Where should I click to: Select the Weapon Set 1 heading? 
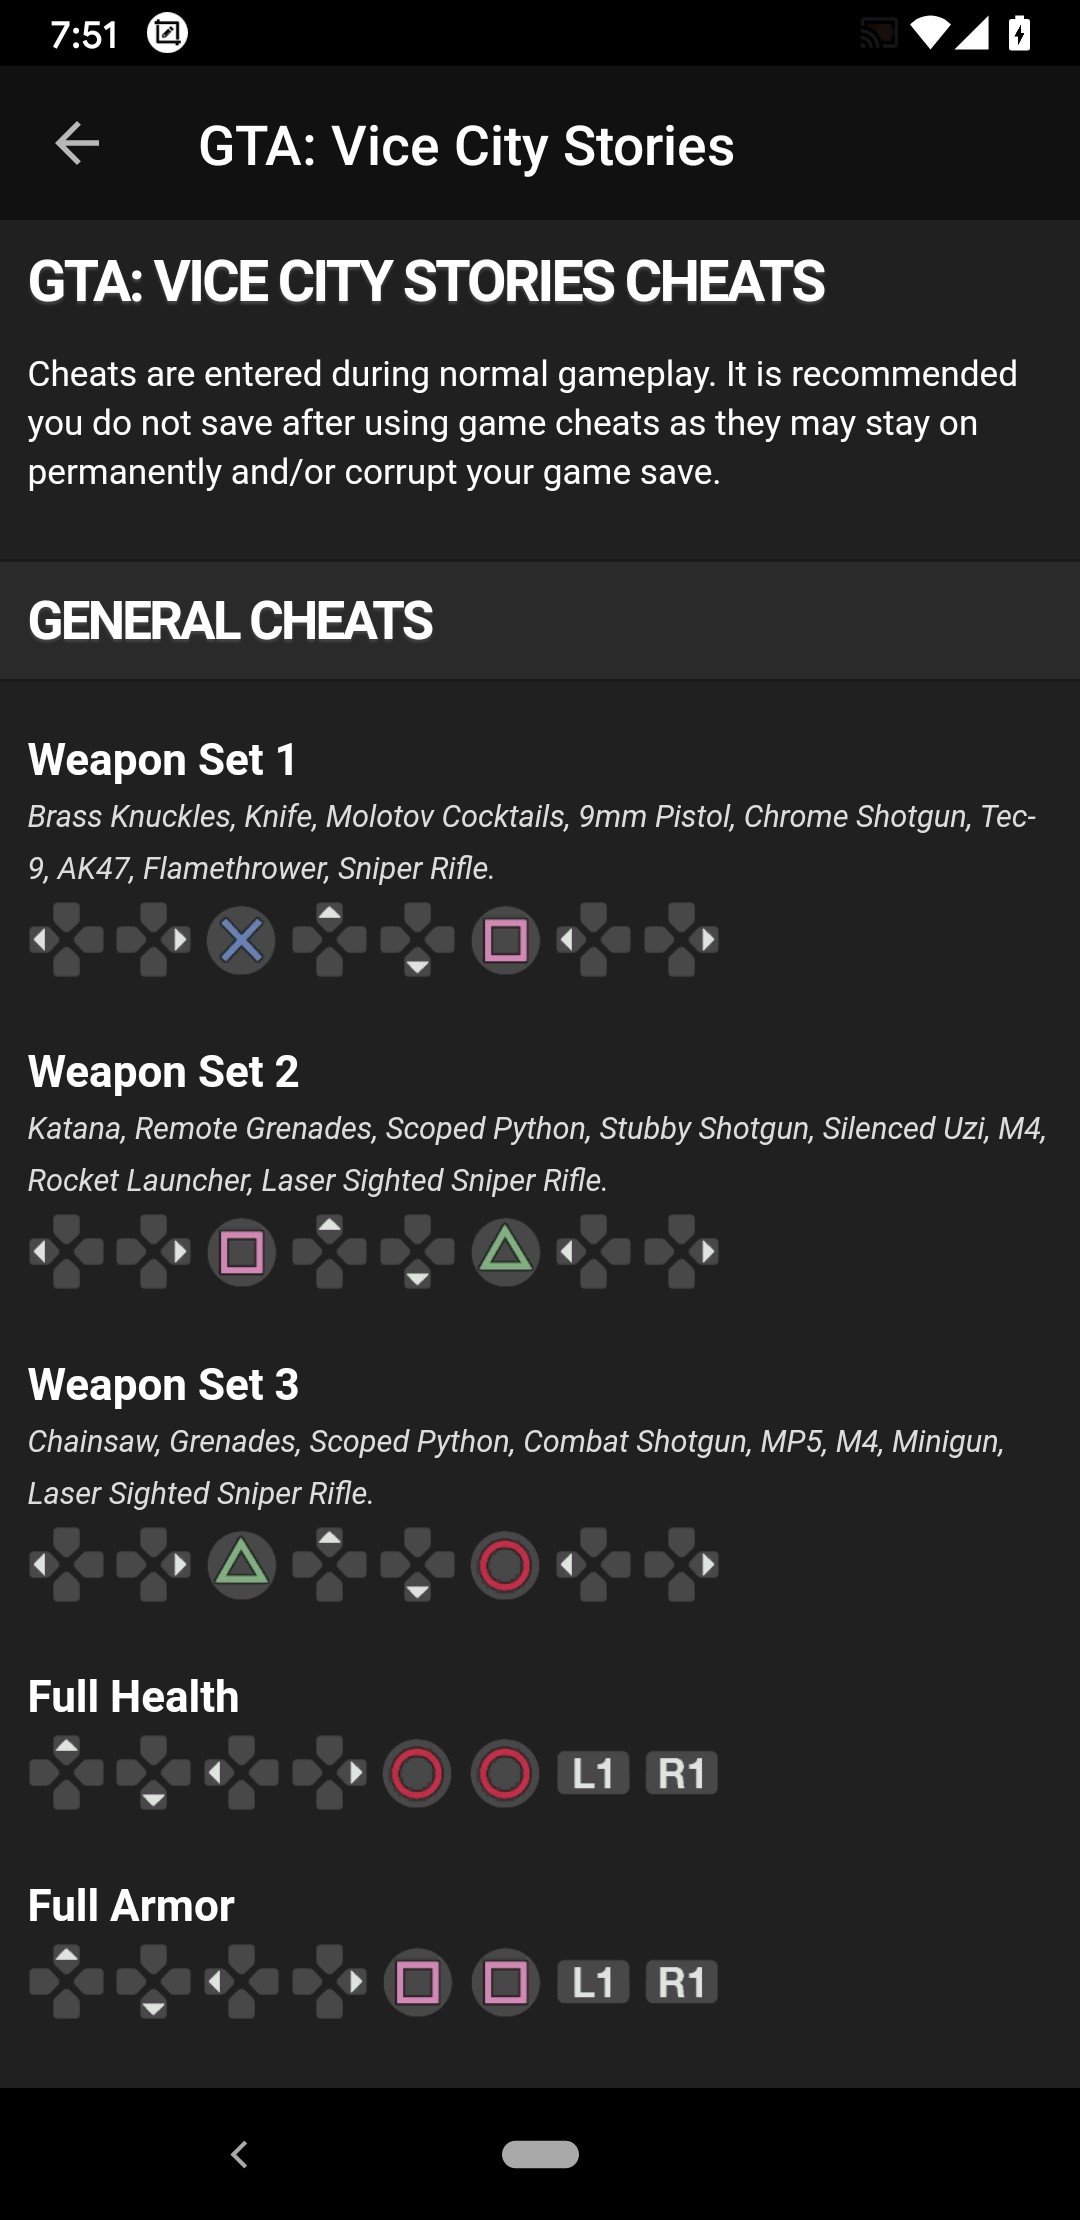pos(162,760)
